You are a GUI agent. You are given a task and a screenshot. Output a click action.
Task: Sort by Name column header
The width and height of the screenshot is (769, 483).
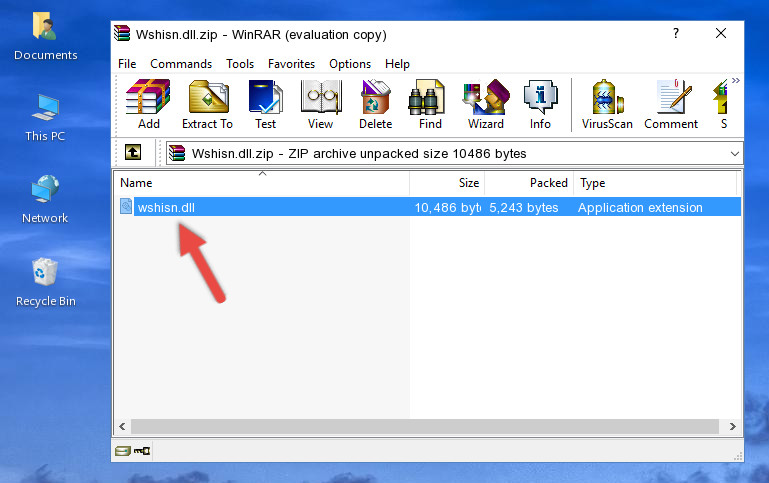(x=262, y=183)
